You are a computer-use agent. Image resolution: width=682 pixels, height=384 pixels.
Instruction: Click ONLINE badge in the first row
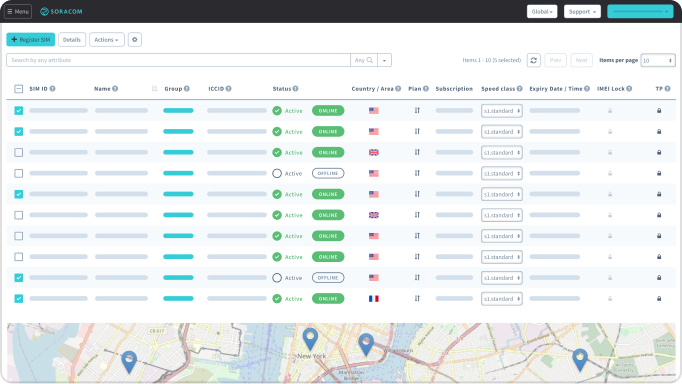click(x=328, y=111)
